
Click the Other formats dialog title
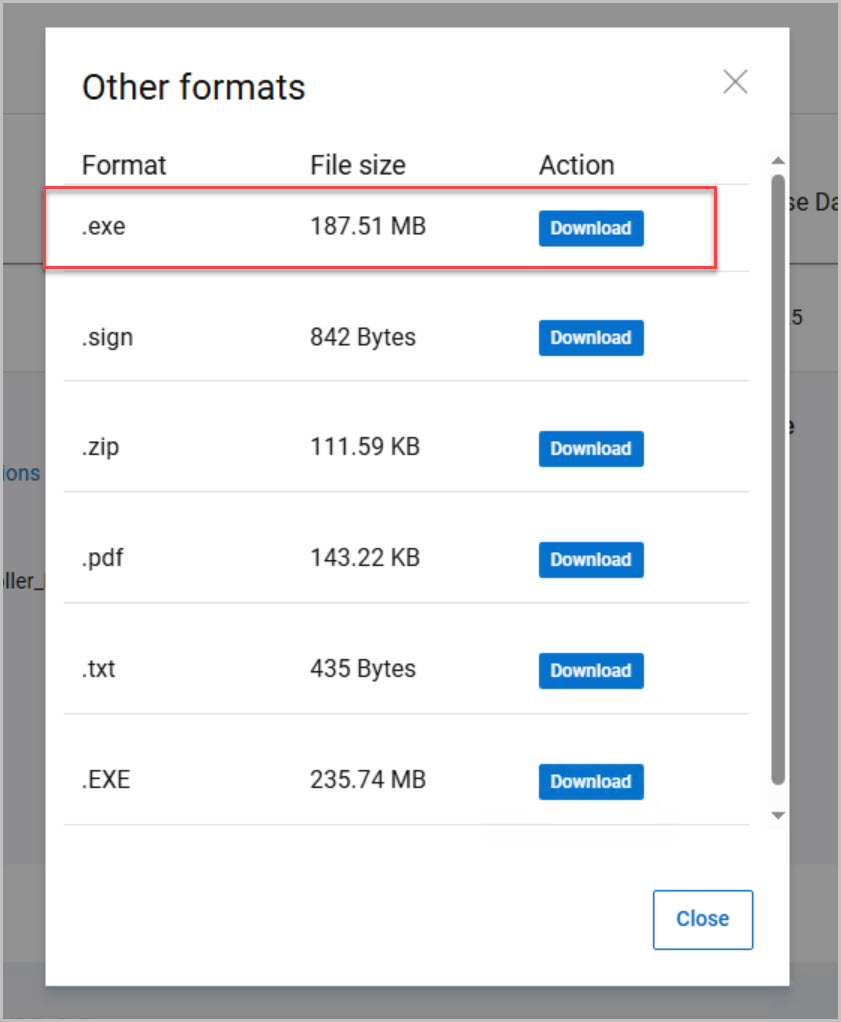[x=193, y=88]
